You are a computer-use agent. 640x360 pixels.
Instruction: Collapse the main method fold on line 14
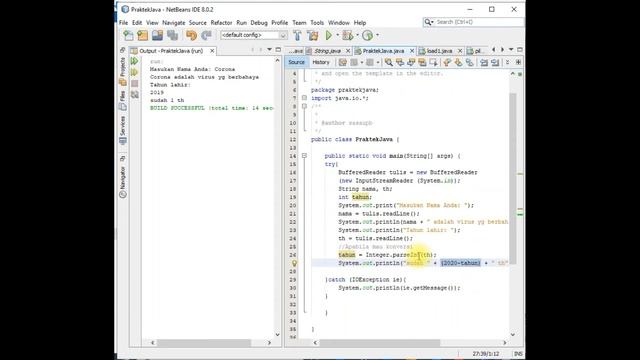304,156
